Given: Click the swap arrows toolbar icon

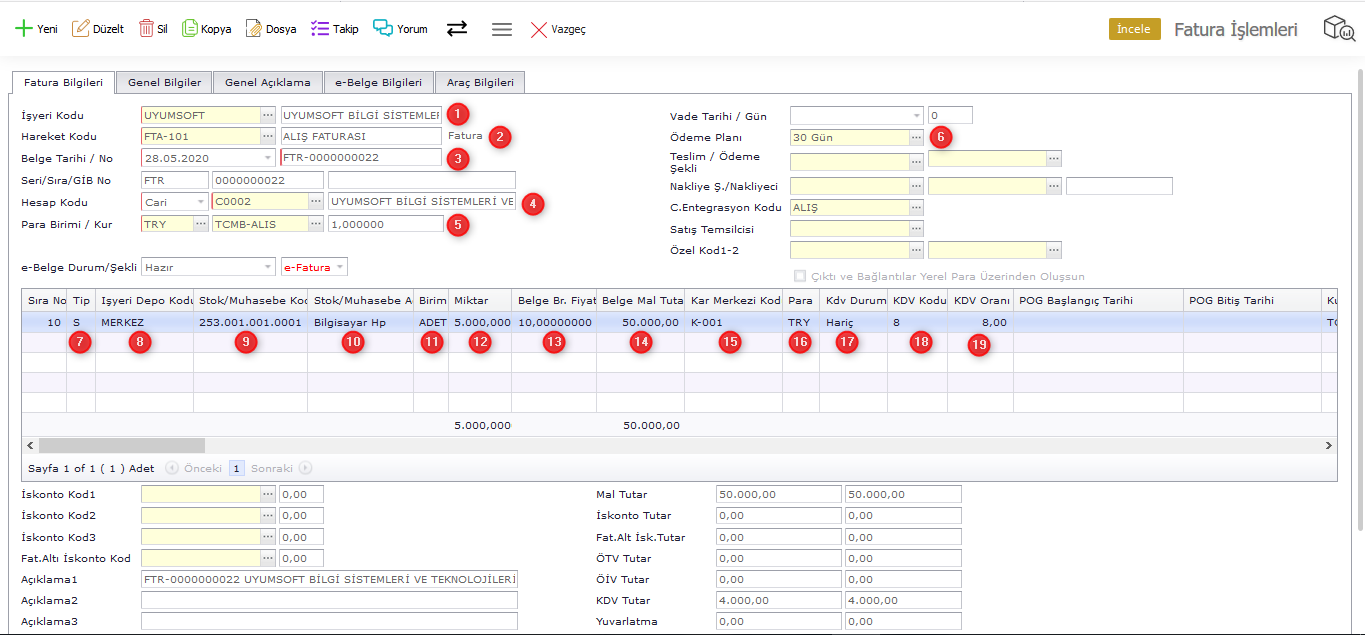Looking at the screenshot, I should (x=457, y=29).
